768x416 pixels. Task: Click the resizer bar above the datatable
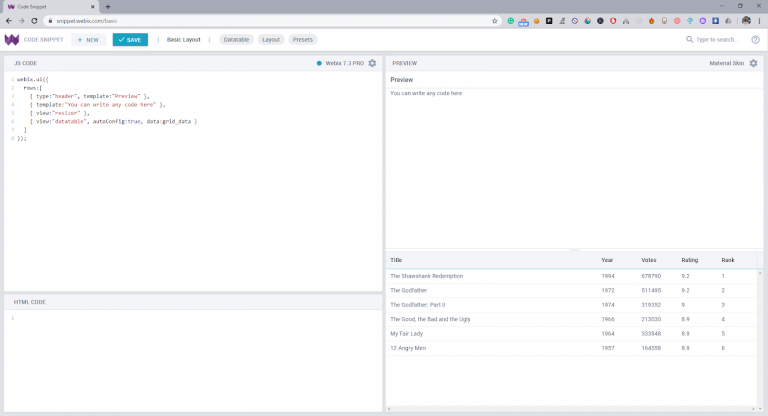click(575, 249)
